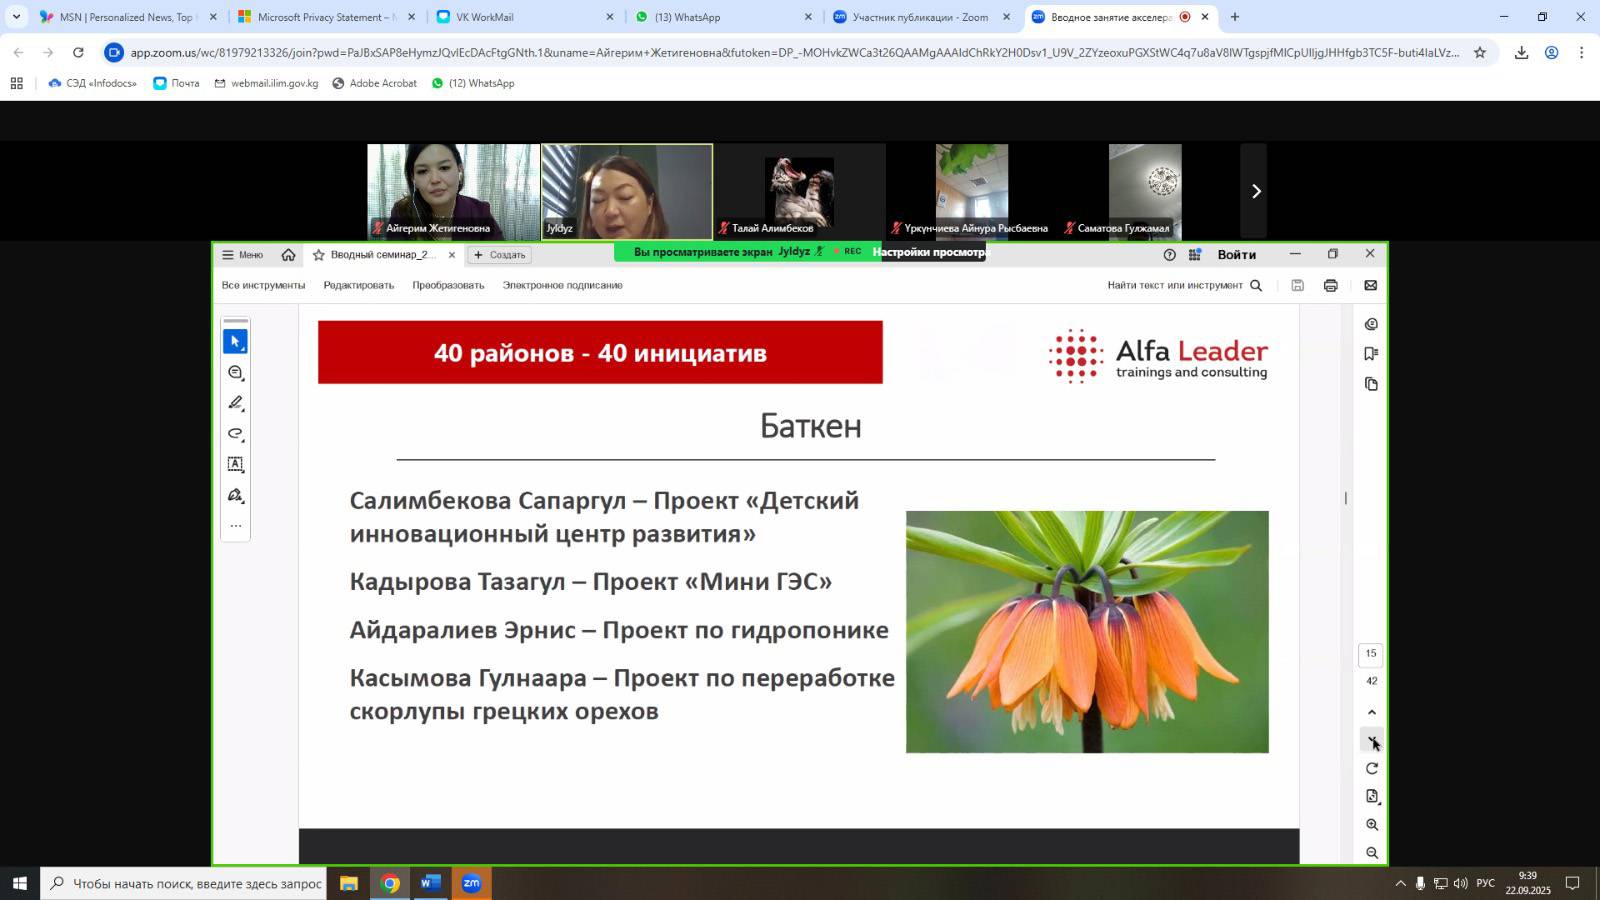Reload the Zoom web page

coord(78,52)
